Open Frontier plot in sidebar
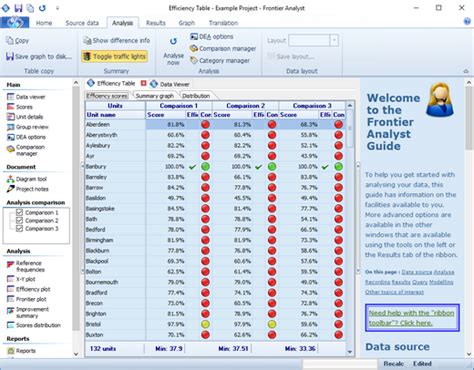Image resolution: width=474 pixels, height=370 pixels. pos(27,299)
